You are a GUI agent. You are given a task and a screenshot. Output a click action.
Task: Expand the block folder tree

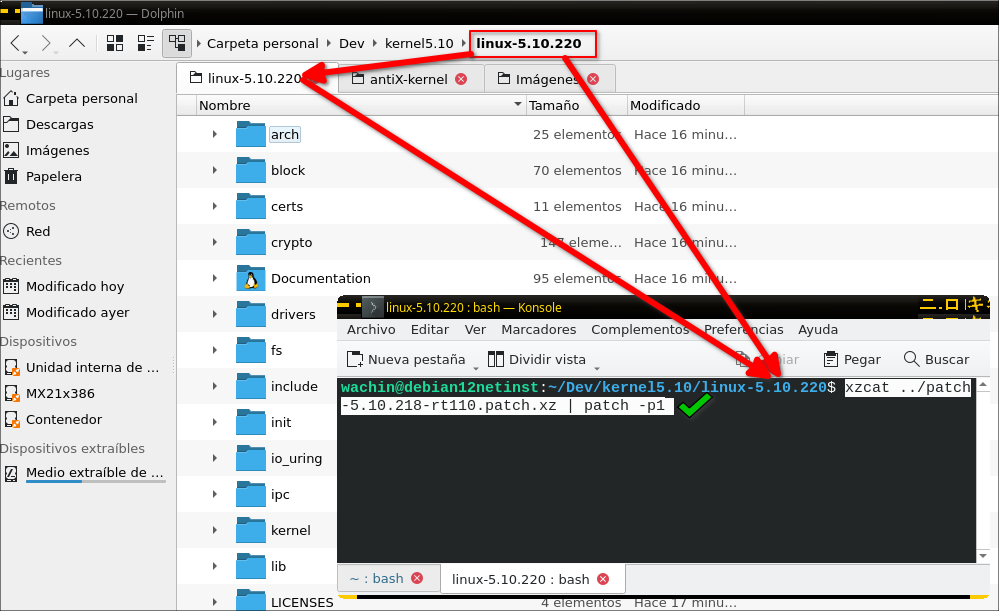[x=215, y=170]
